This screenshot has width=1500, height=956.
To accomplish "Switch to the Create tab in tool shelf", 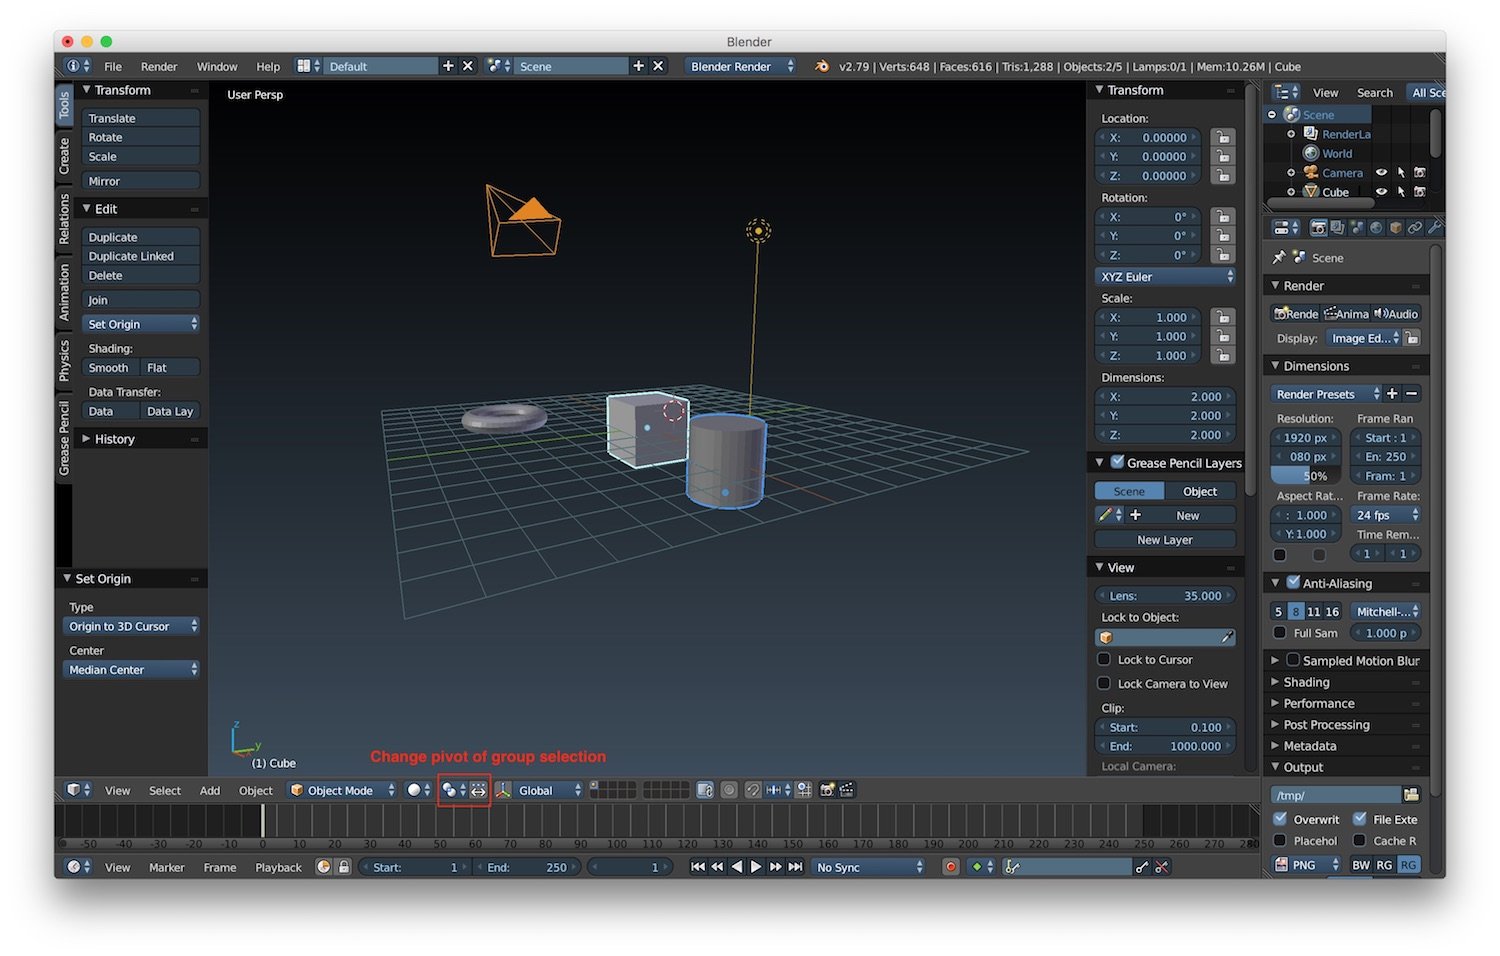I will (64, 156).
